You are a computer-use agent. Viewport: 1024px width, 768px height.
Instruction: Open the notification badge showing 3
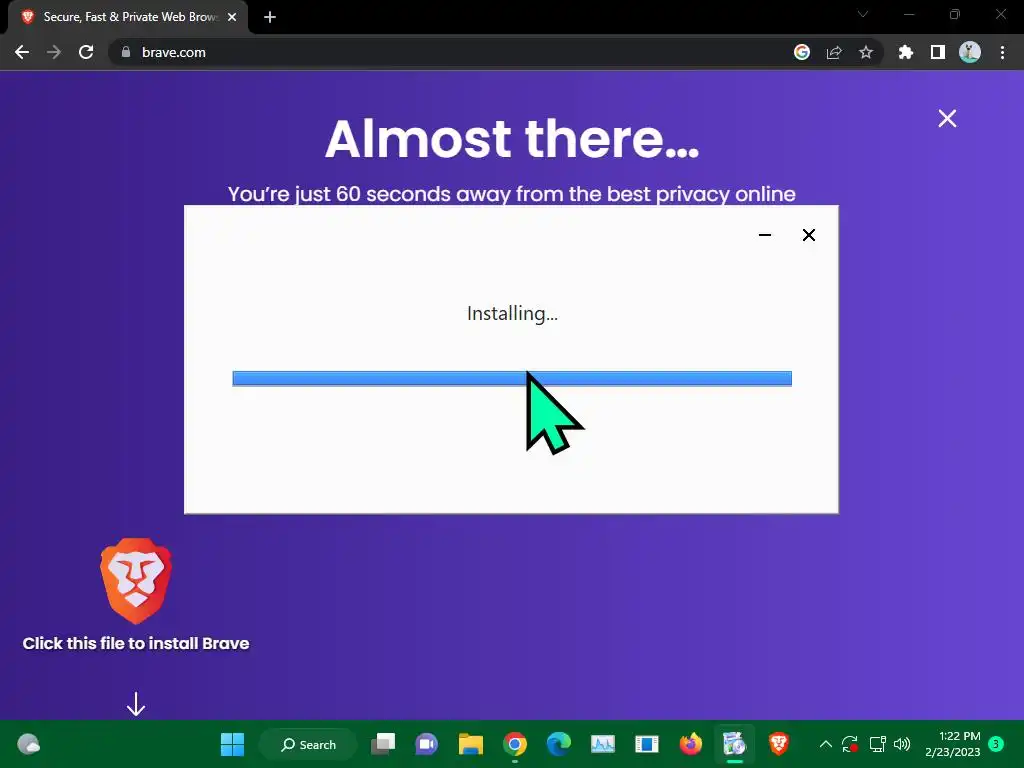[996, 743]
